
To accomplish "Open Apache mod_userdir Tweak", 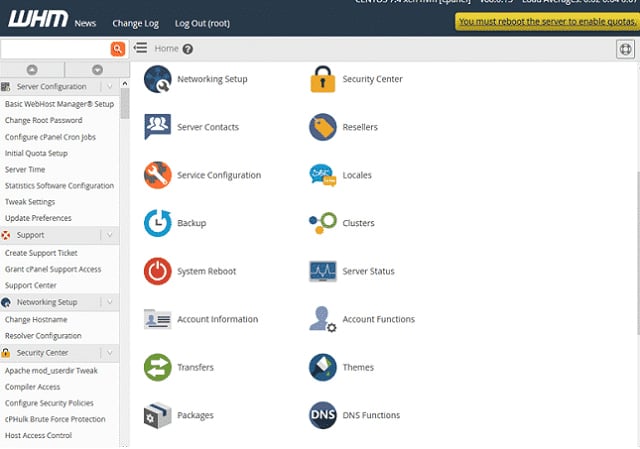I will (x=51, y=371).
